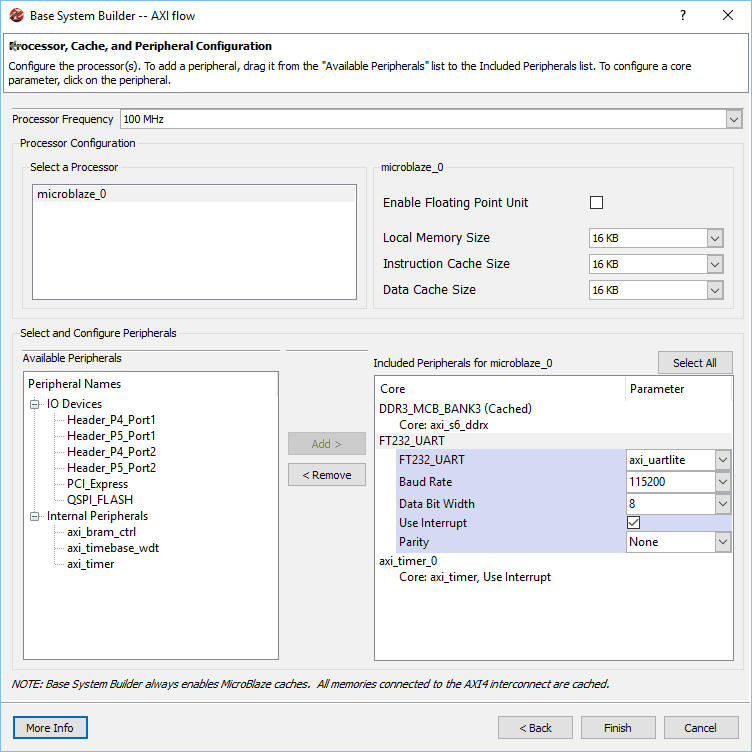
Task: Open More Info
Action: point(50,727)
